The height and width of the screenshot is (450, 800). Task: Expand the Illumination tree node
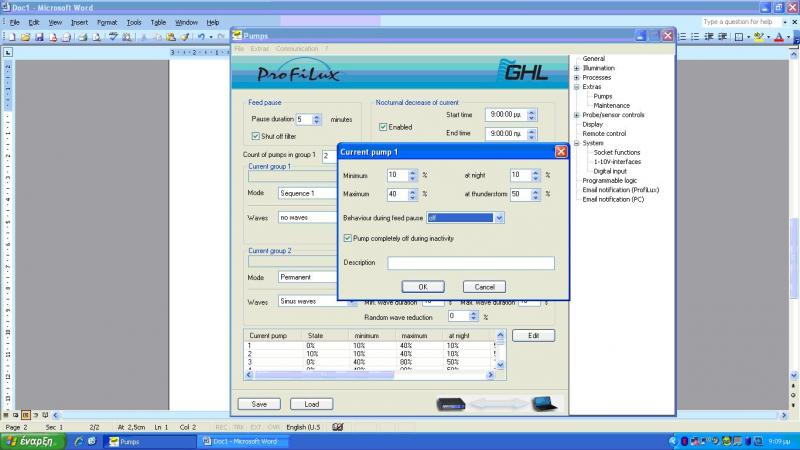coord(577,68)
